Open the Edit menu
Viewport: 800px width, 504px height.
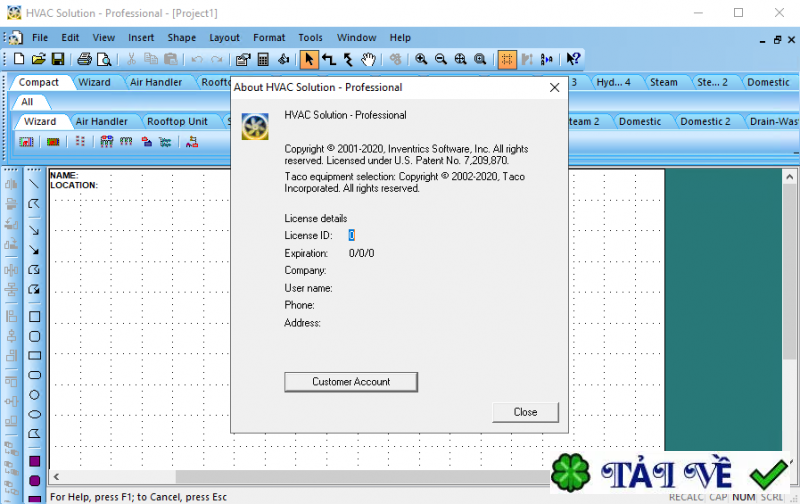[70, 38]
